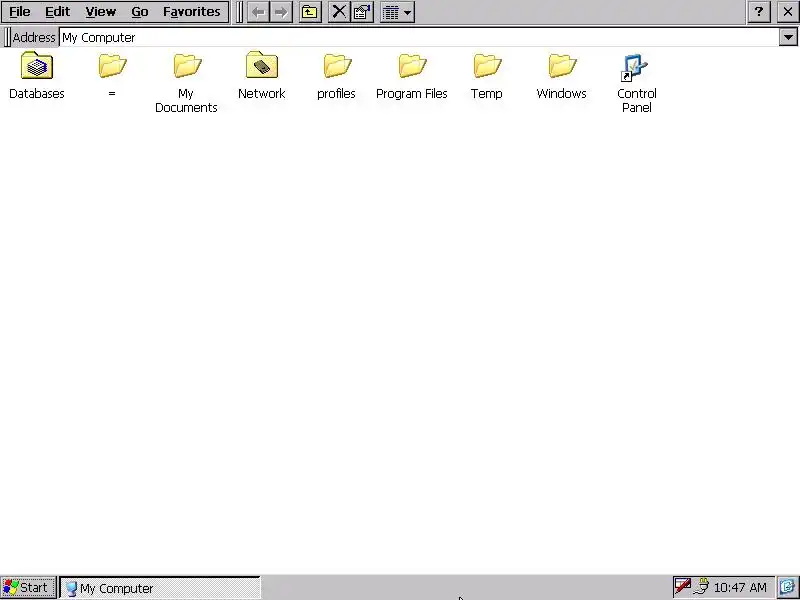800x600 pixels.
Task: Click the Address label
Action: 34,37
